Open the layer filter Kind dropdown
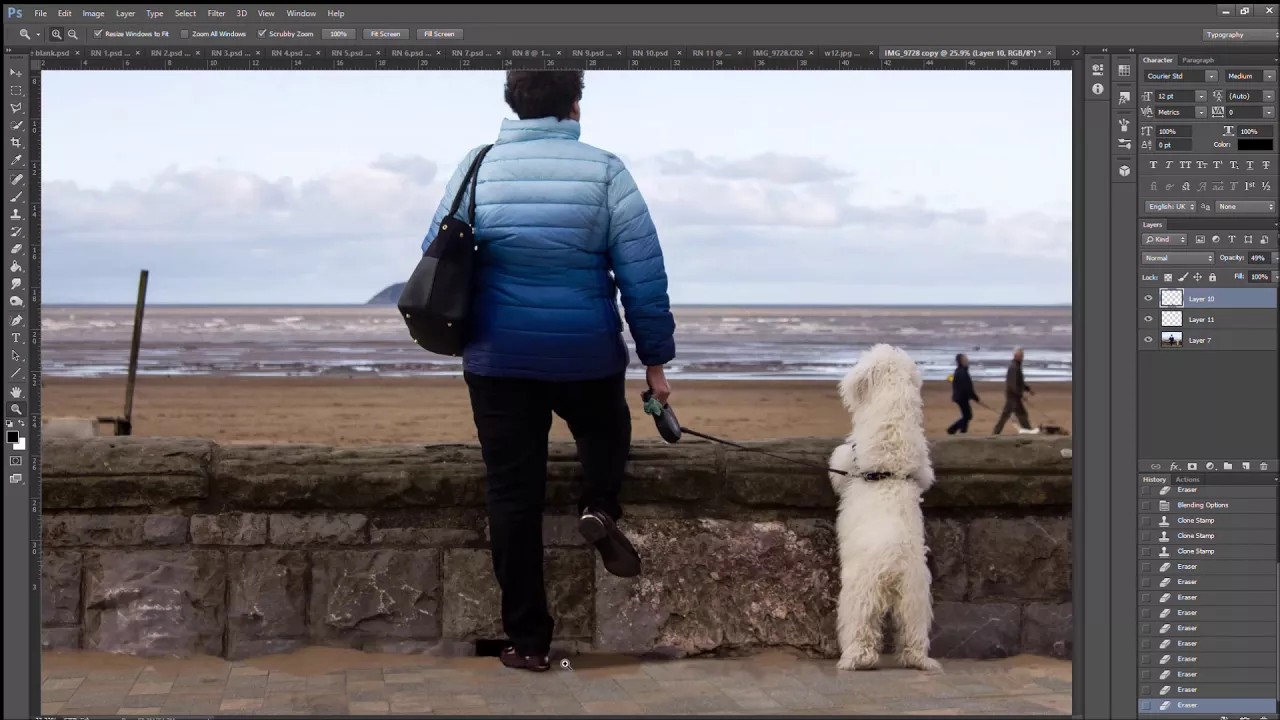Screen dimensions: 1280x720 (x=1165, y=240)
